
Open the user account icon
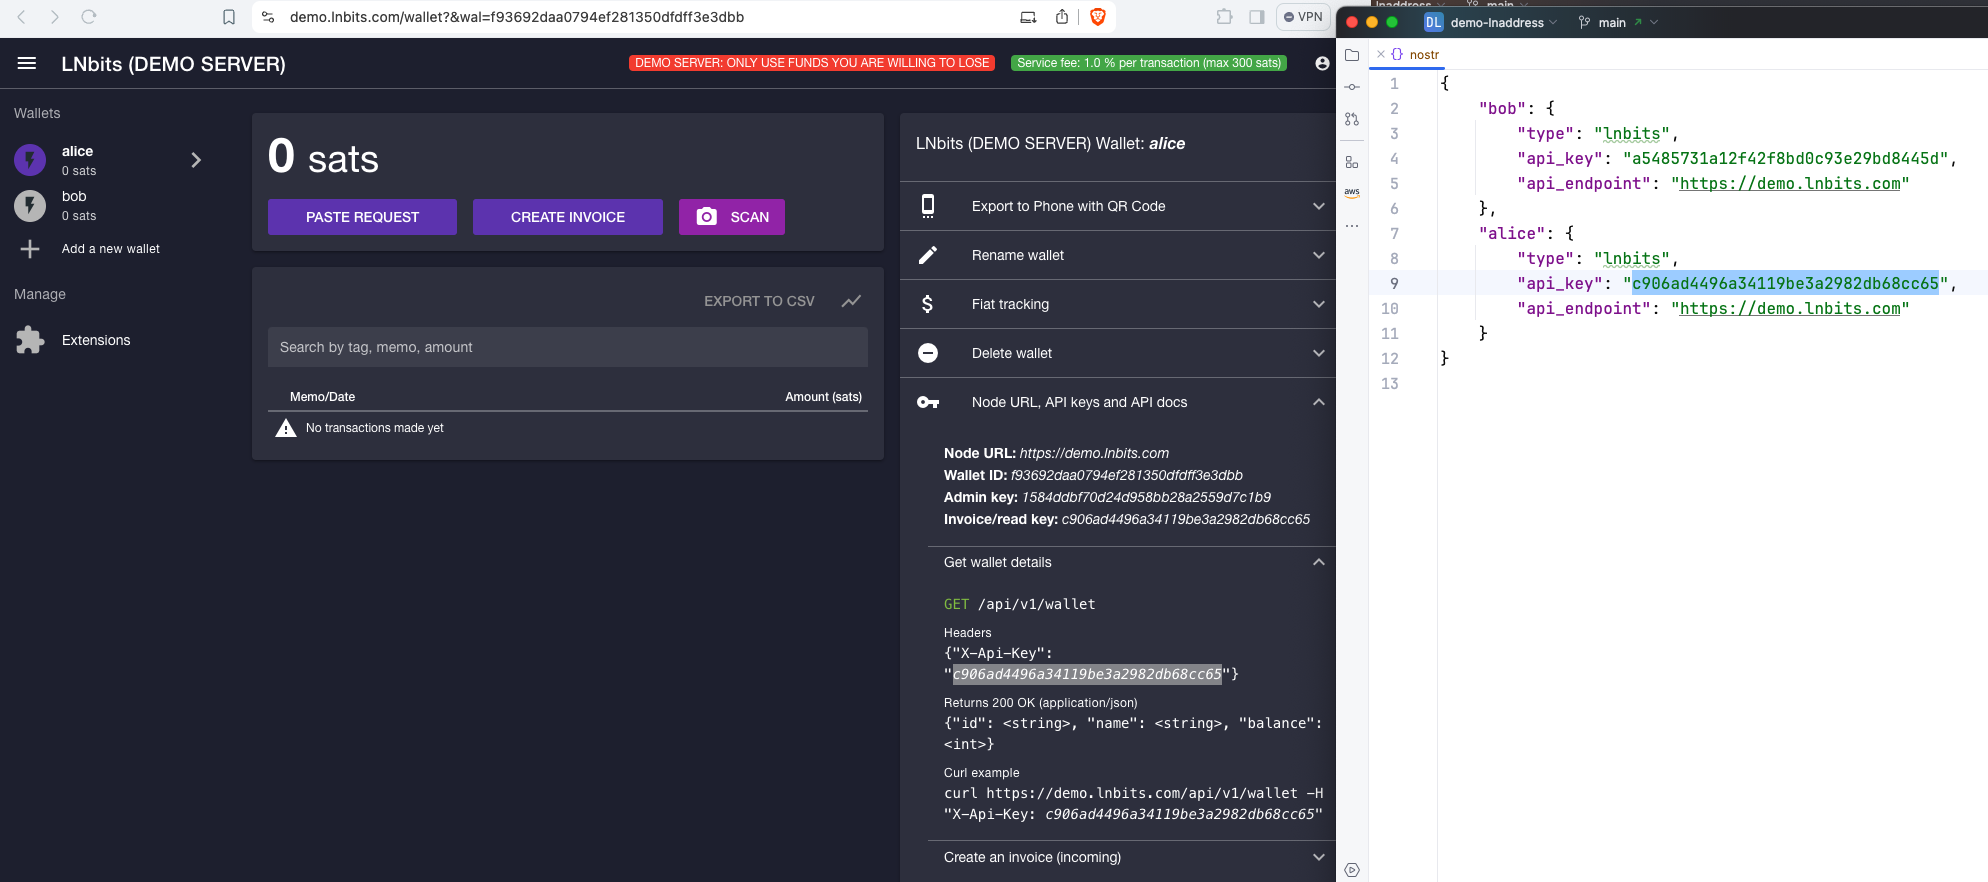click(1322, 63)
